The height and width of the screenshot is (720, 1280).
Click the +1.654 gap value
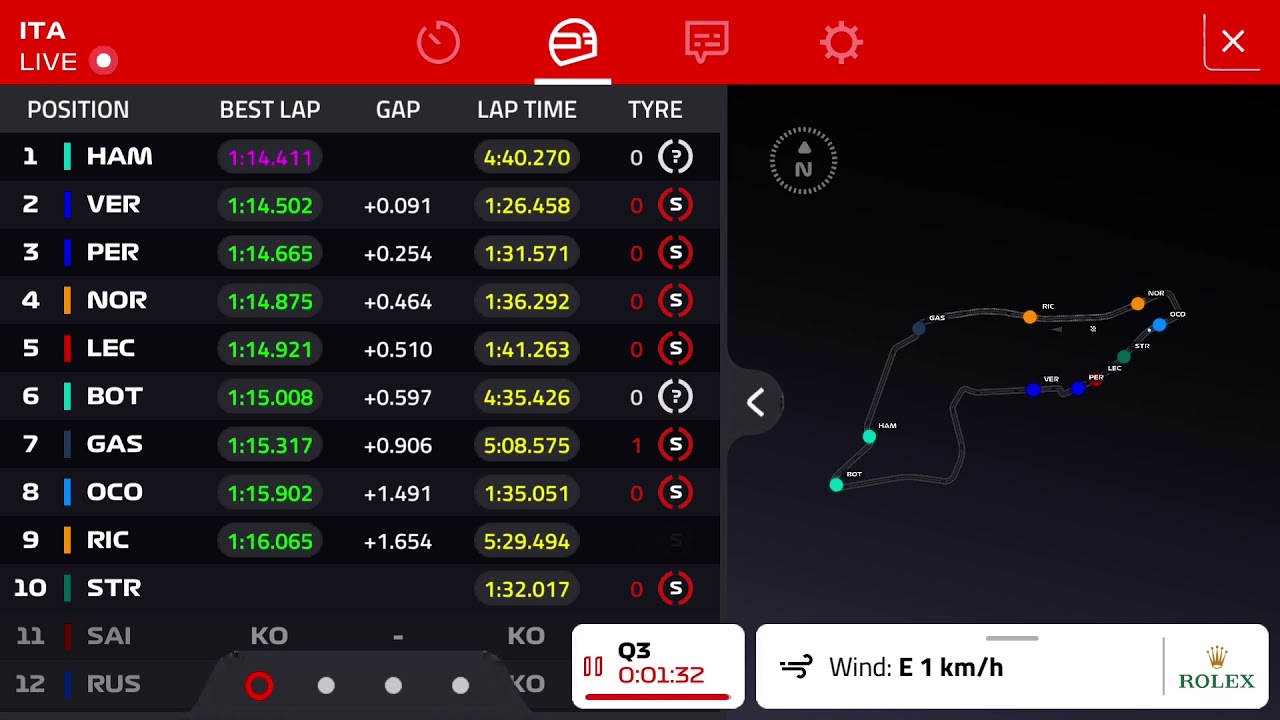point(398,542)
